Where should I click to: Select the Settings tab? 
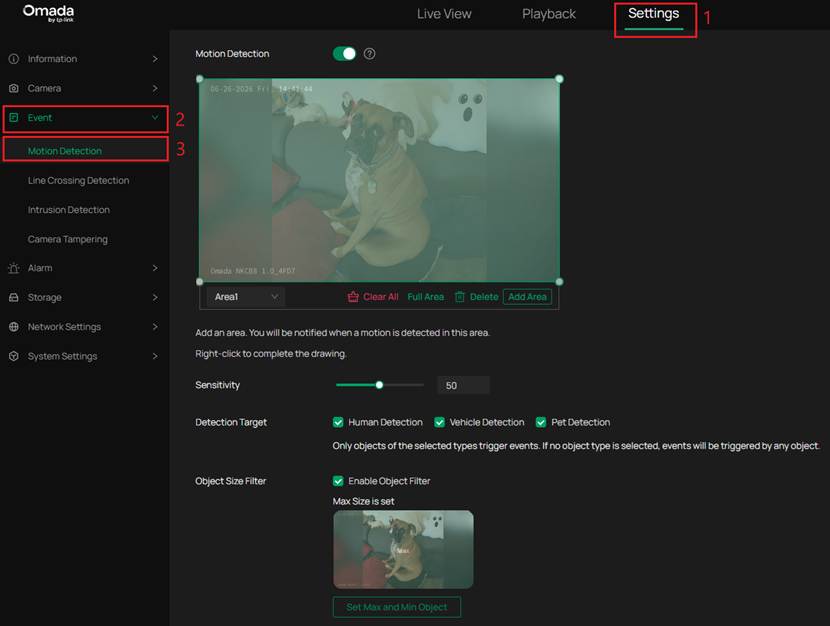point(654,14)
